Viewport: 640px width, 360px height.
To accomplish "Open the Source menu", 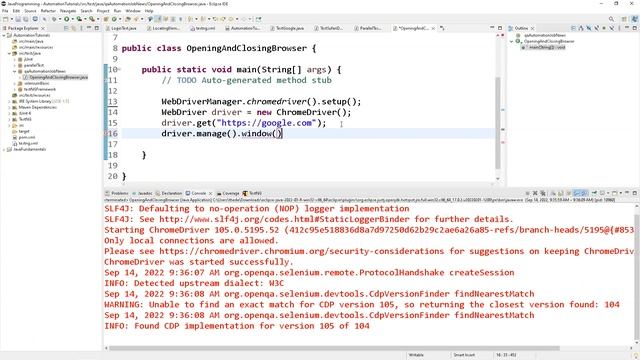I will pos(30,11).
